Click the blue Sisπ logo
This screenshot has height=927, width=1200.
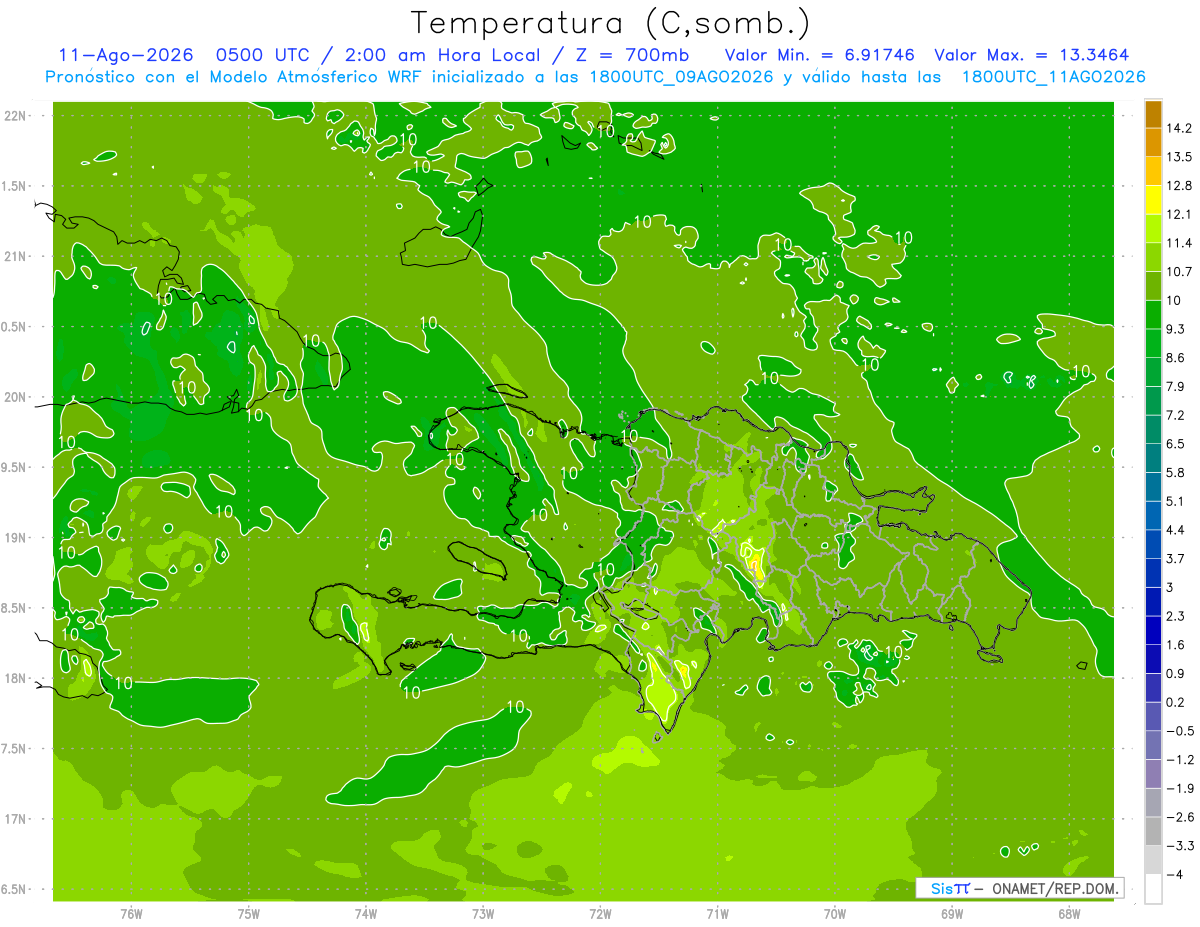pyautogui.click(x=948, y=888)
